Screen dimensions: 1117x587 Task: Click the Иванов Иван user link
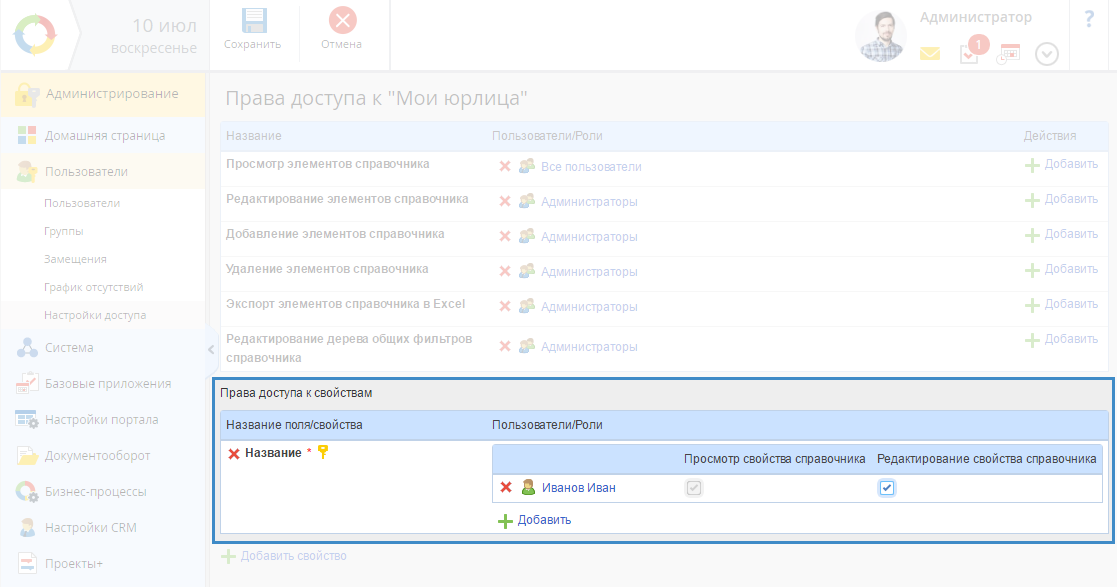578,488
